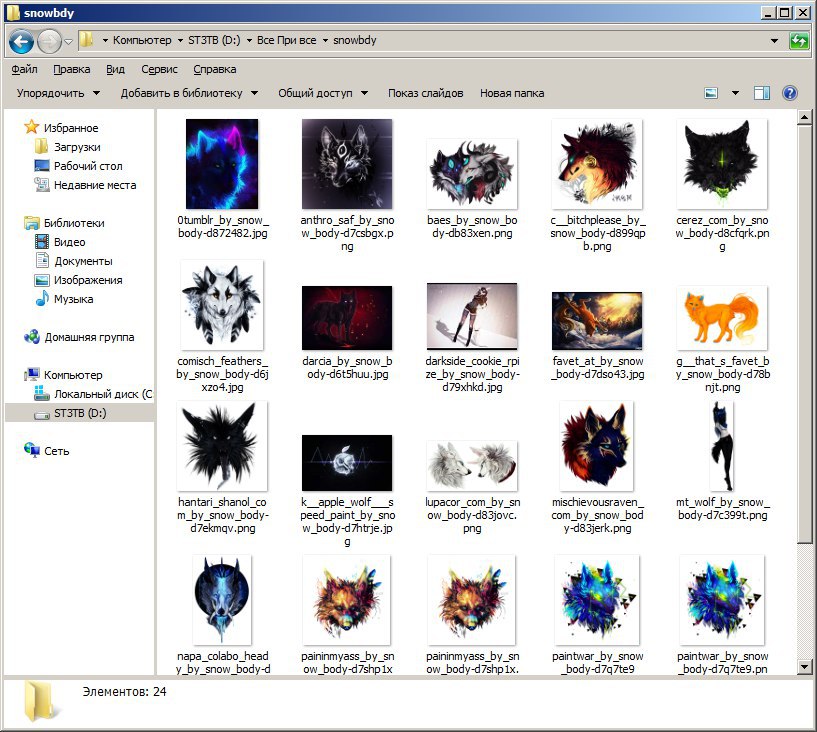Viewport: 817px width, 732px height.
Task: Select the comisch_feathers_by_snow_body thumbnail
Action: tap(222, 305)
